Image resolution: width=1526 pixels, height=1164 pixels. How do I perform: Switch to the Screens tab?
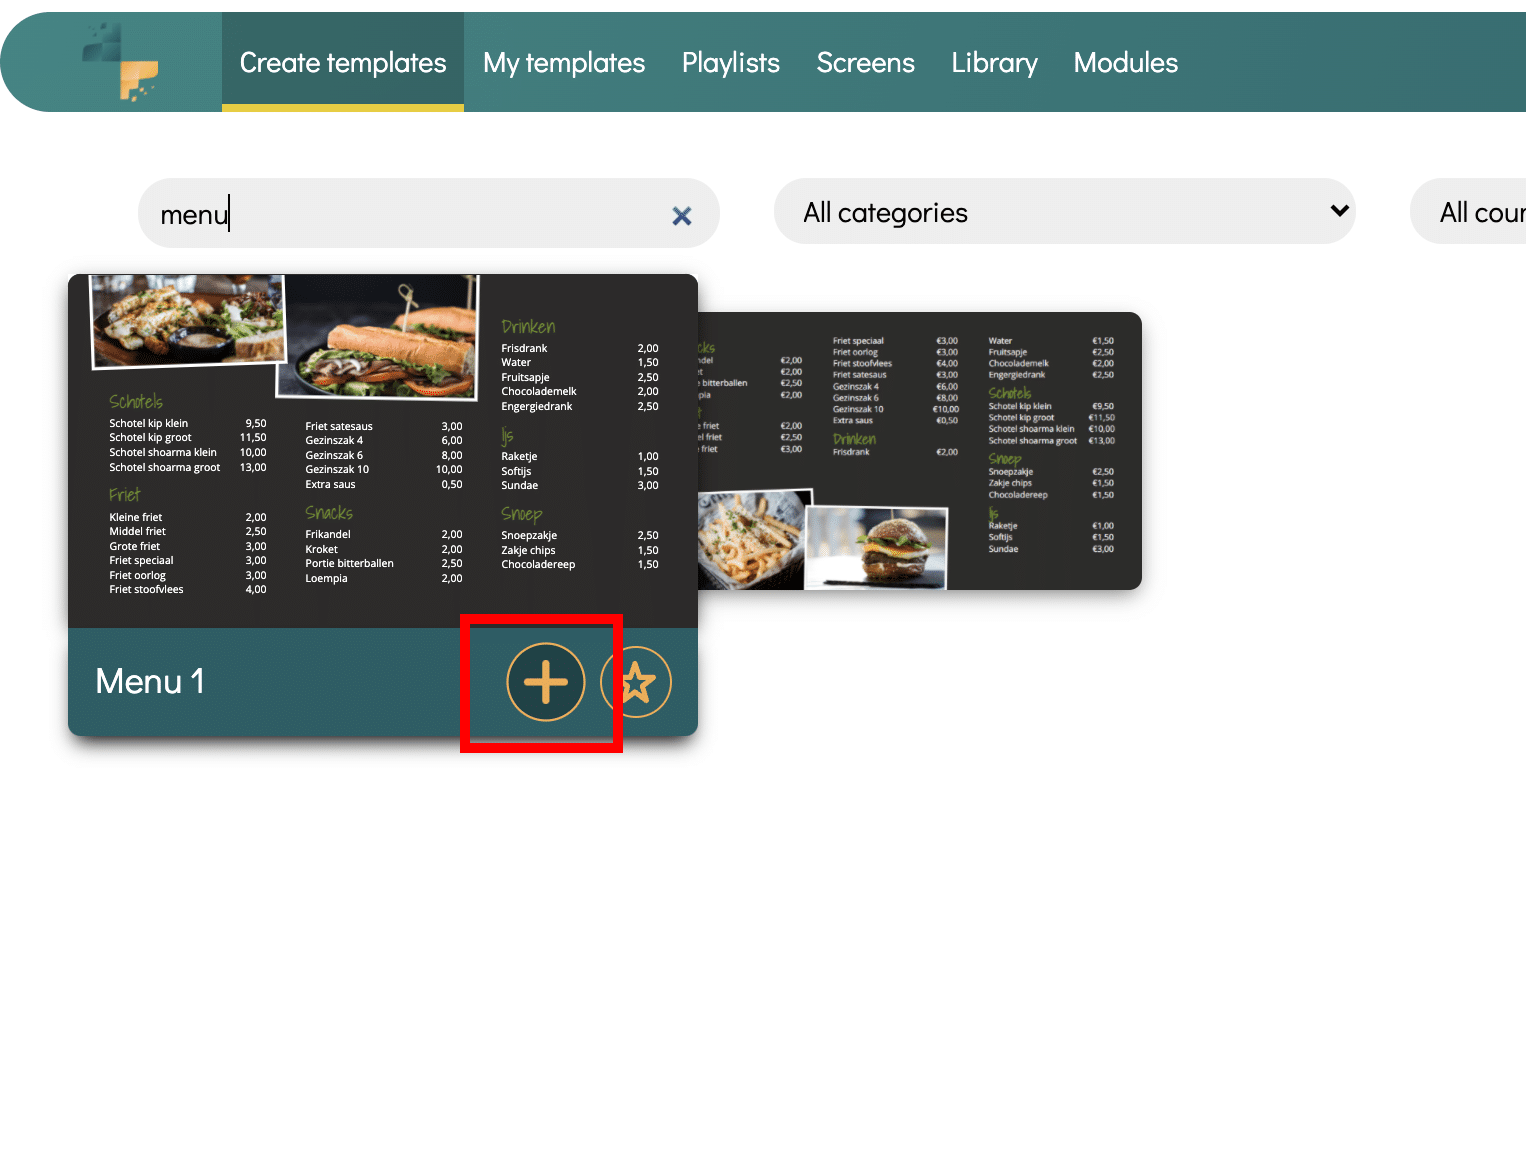point(866,62)
